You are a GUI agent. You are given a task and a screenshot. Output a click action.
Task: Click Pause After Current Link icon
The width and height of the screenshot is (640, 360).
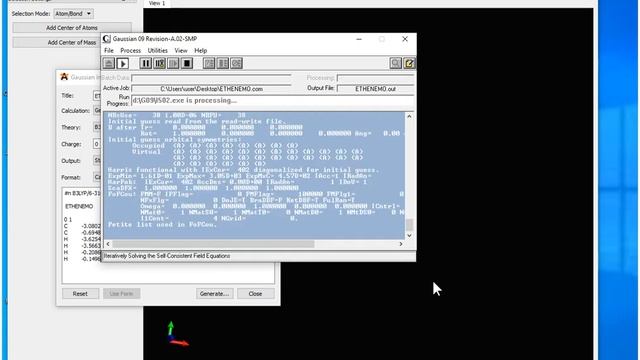pyautogui.click(x=160, y=63)
